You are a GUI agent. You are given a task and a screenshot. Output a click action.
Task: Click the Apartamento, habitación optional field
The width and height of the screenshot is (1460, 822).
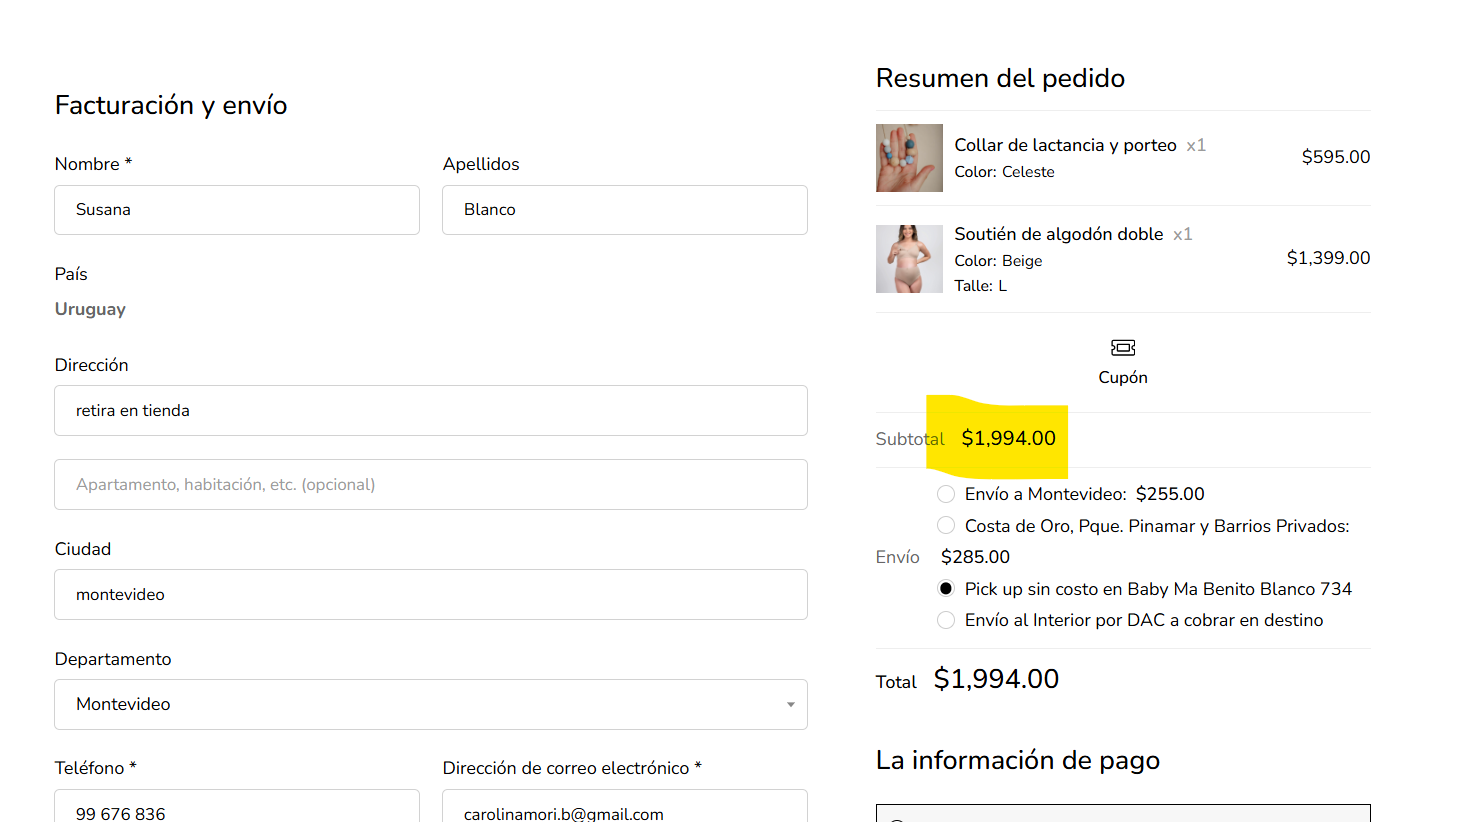click(x=430, y=485)
